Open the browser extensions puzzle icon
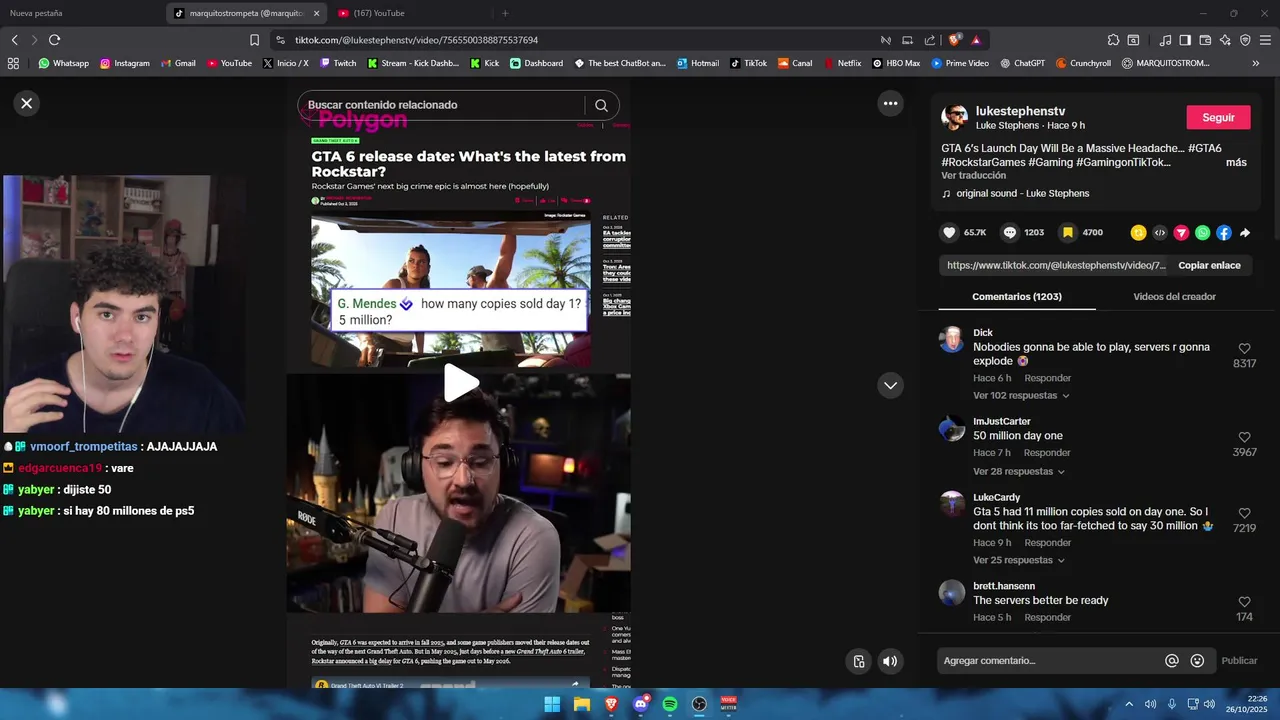Viewport: 1280px width, 720px height. tap(1113, 40)
